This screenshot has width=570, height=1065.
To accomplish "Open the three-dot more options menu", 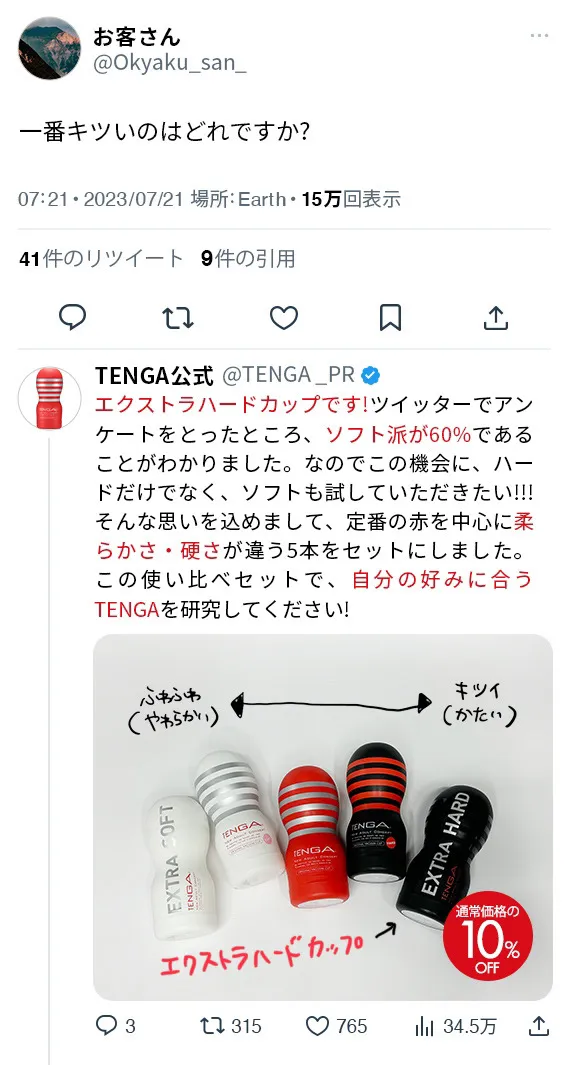I will pyautogui.click(x=539, y=36).
